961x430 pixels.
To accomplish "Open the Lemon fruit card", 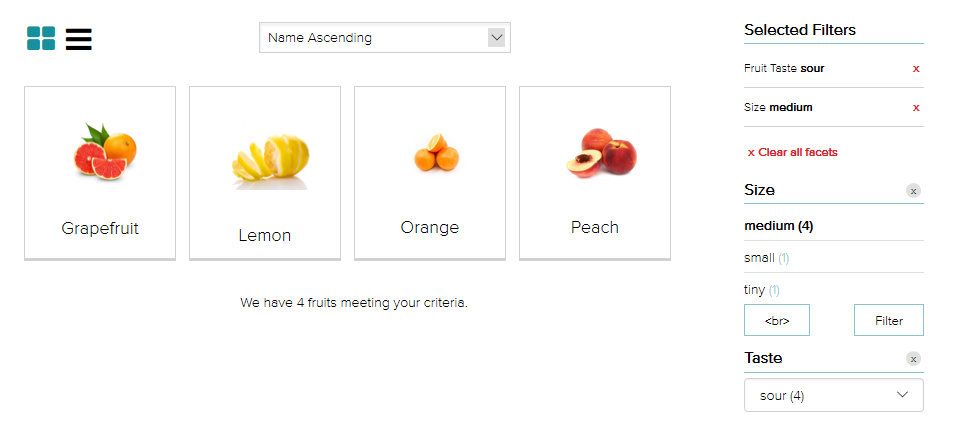I will [x=265, y=173].
